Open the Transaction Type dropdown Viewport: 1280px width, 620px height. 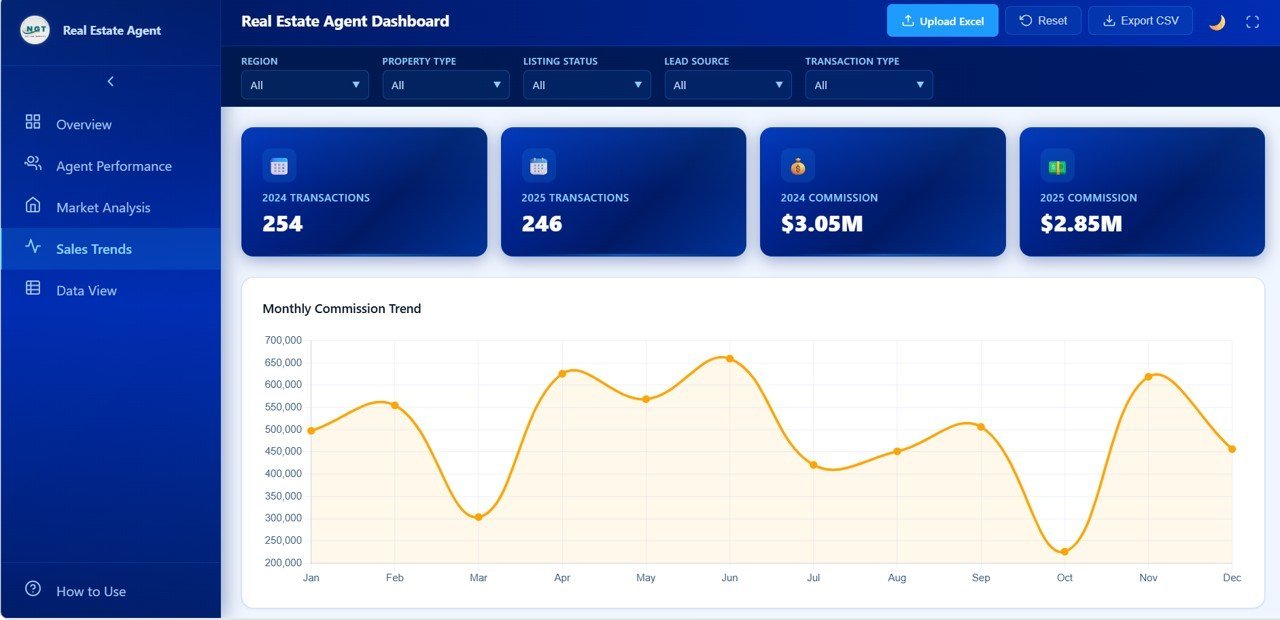point(868,85)
